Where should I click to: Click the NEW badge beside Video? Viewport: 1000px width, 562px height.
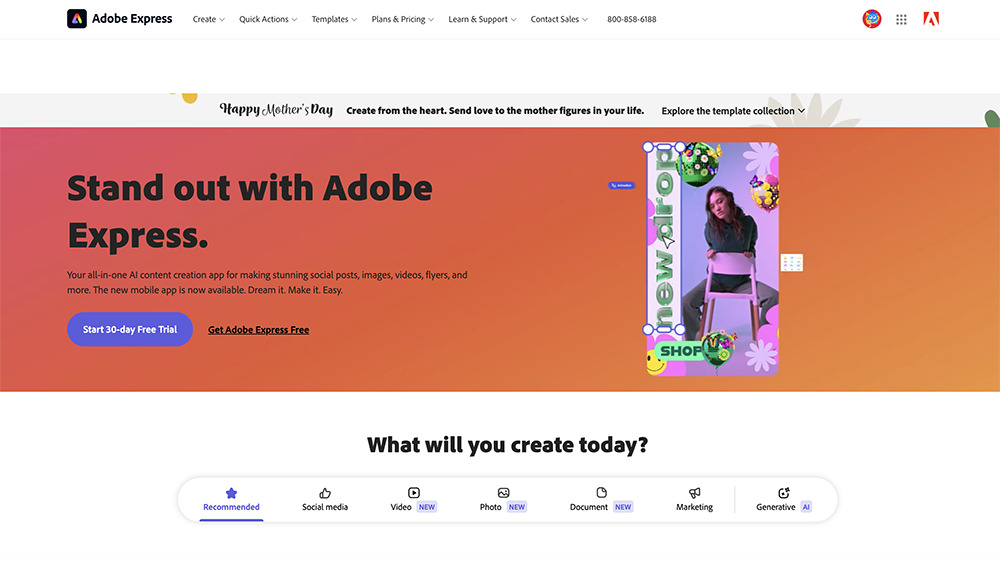pyautogui.click(x=427, y=507)
